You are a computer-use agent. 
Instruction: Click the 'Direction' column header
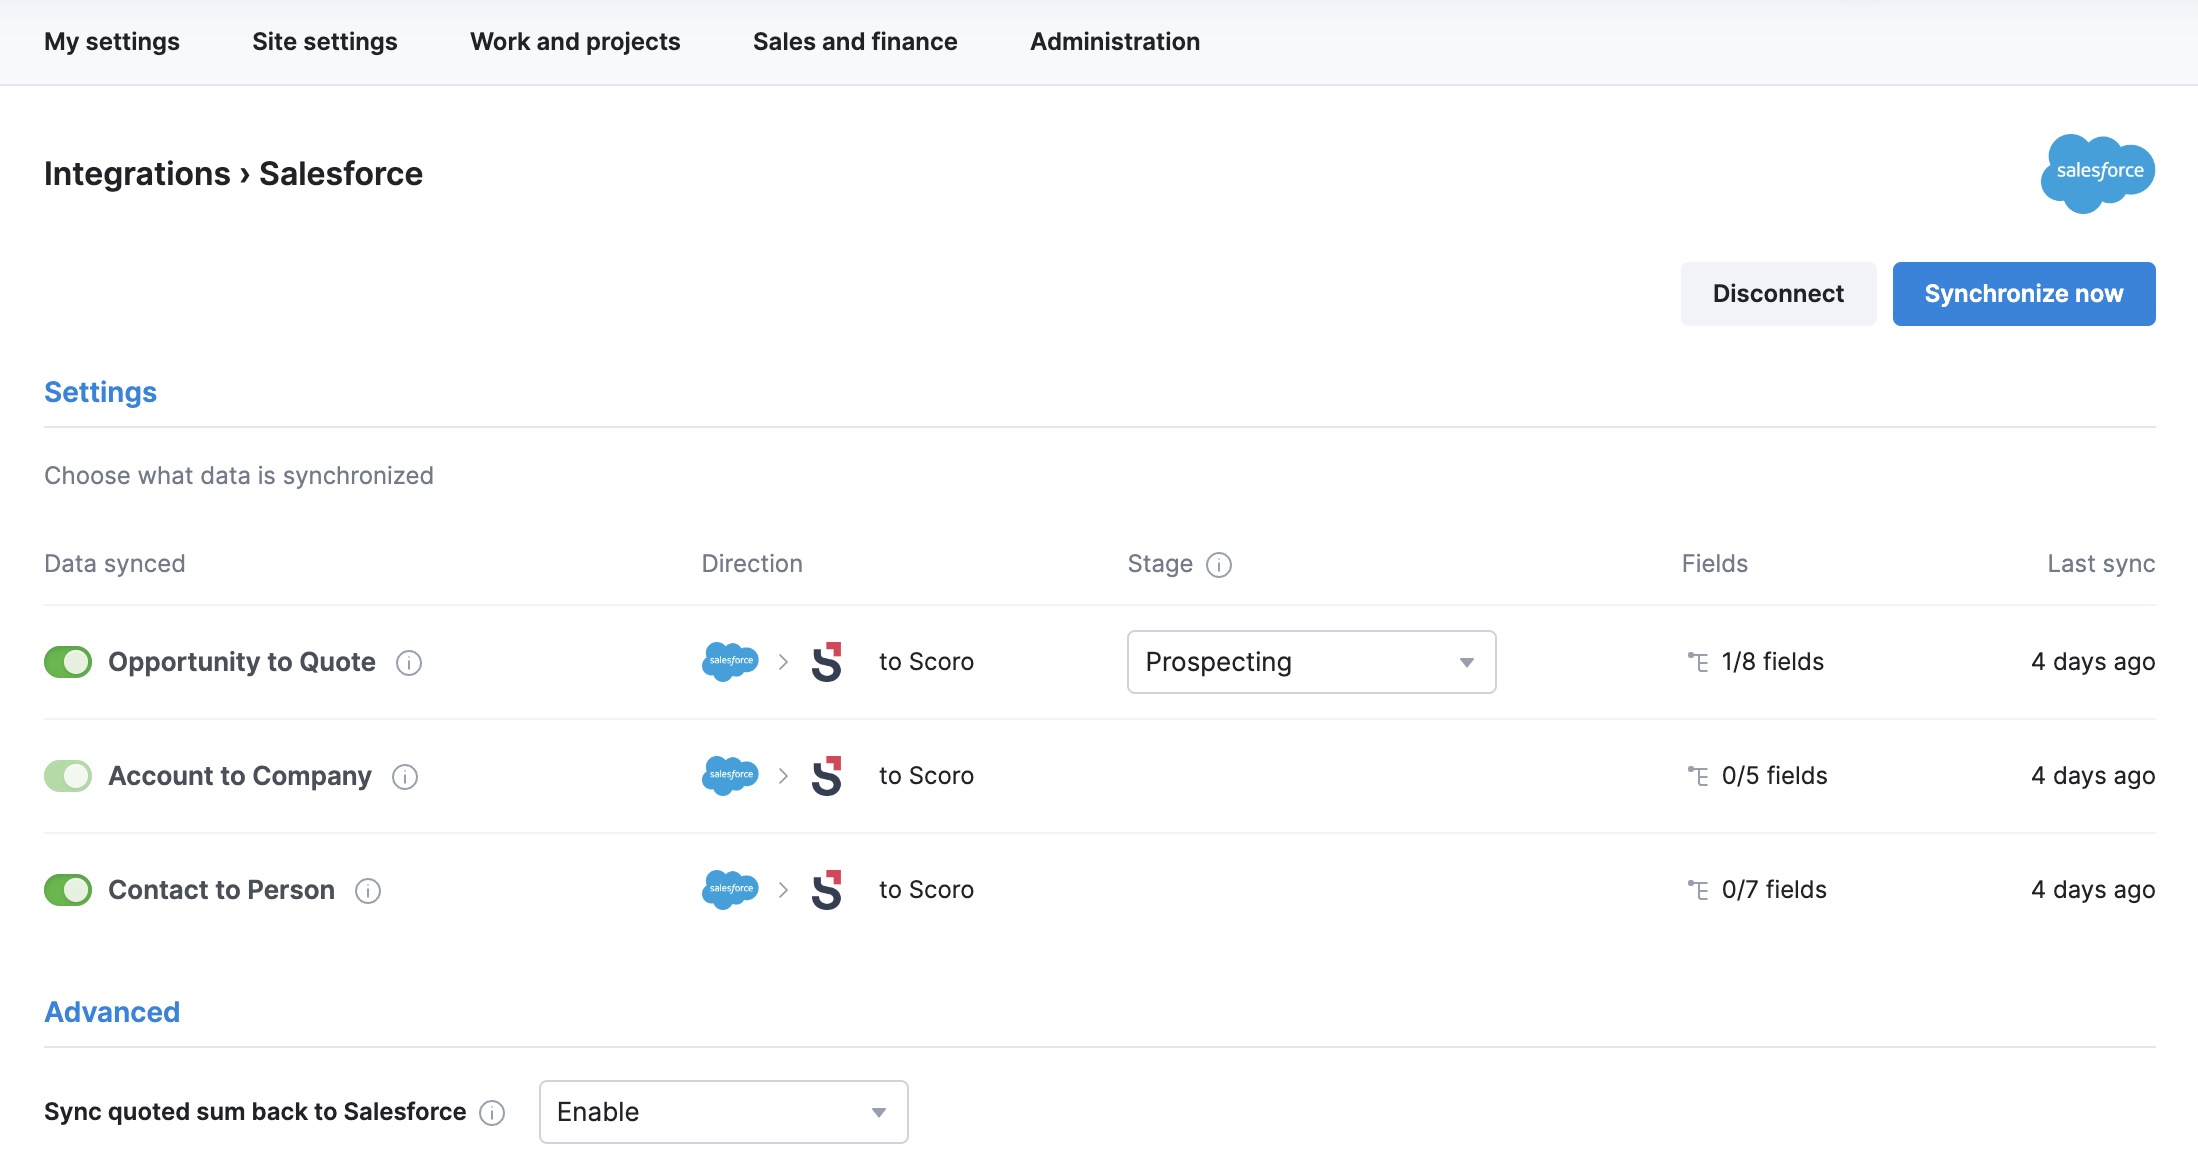pos(752,564)
